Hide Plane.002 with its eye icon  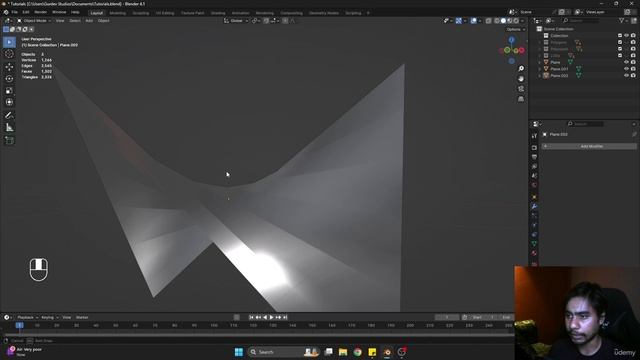(x=626, y=76)
